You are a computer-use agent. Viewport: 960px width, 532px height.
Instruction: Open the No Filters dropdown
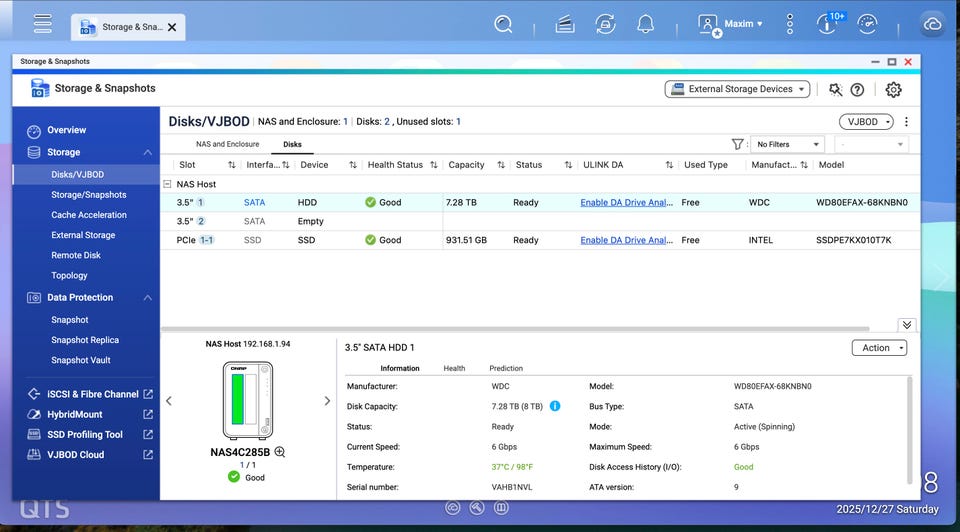coord(786,144)
